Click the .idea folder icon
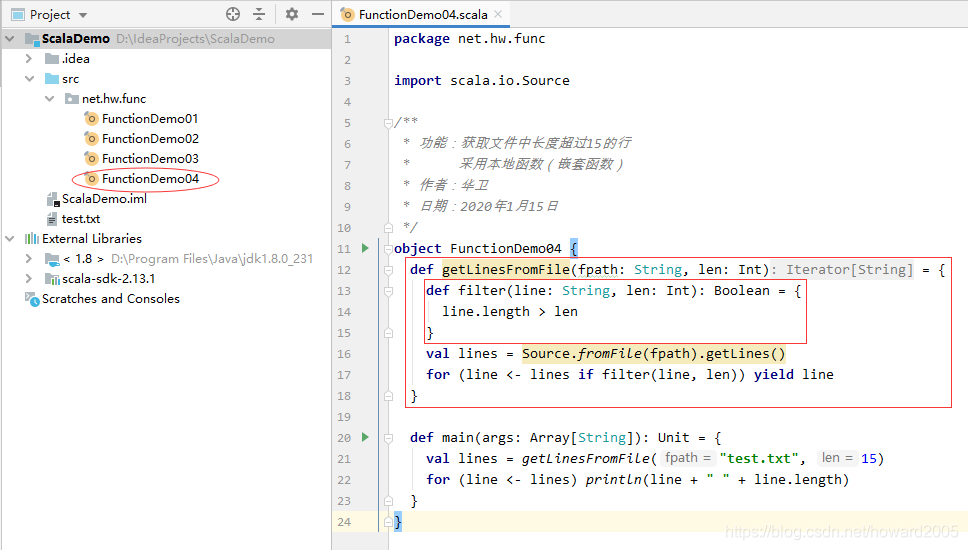968x550 pixels. click(x=52, y=59)
